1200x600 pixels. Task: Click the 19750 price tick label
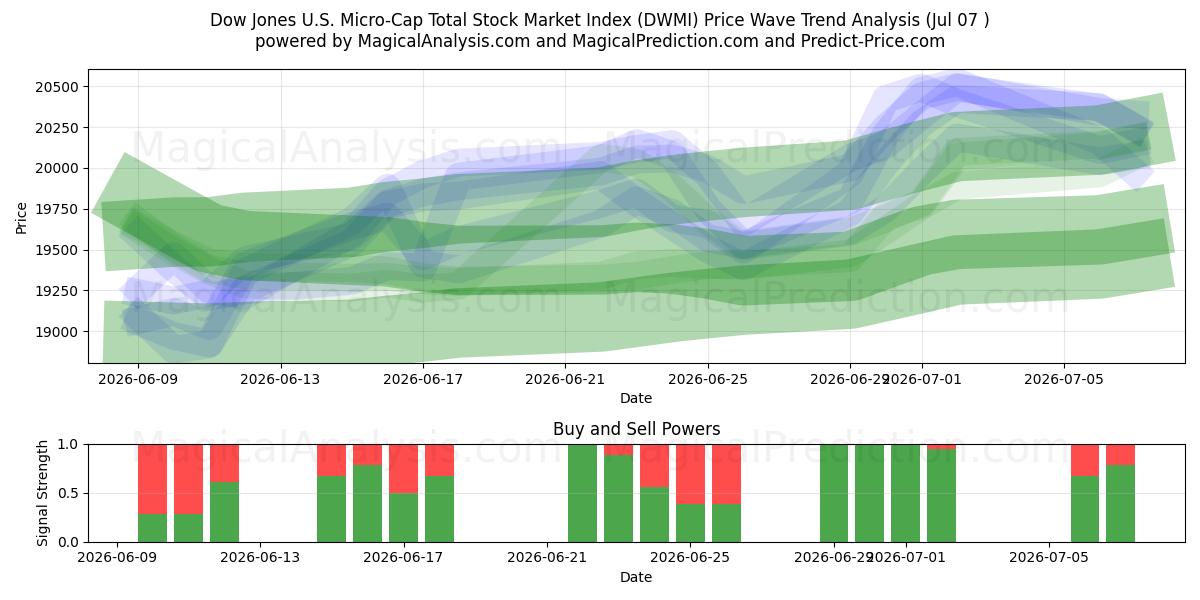pyautogui.click(x=58, y=209)
